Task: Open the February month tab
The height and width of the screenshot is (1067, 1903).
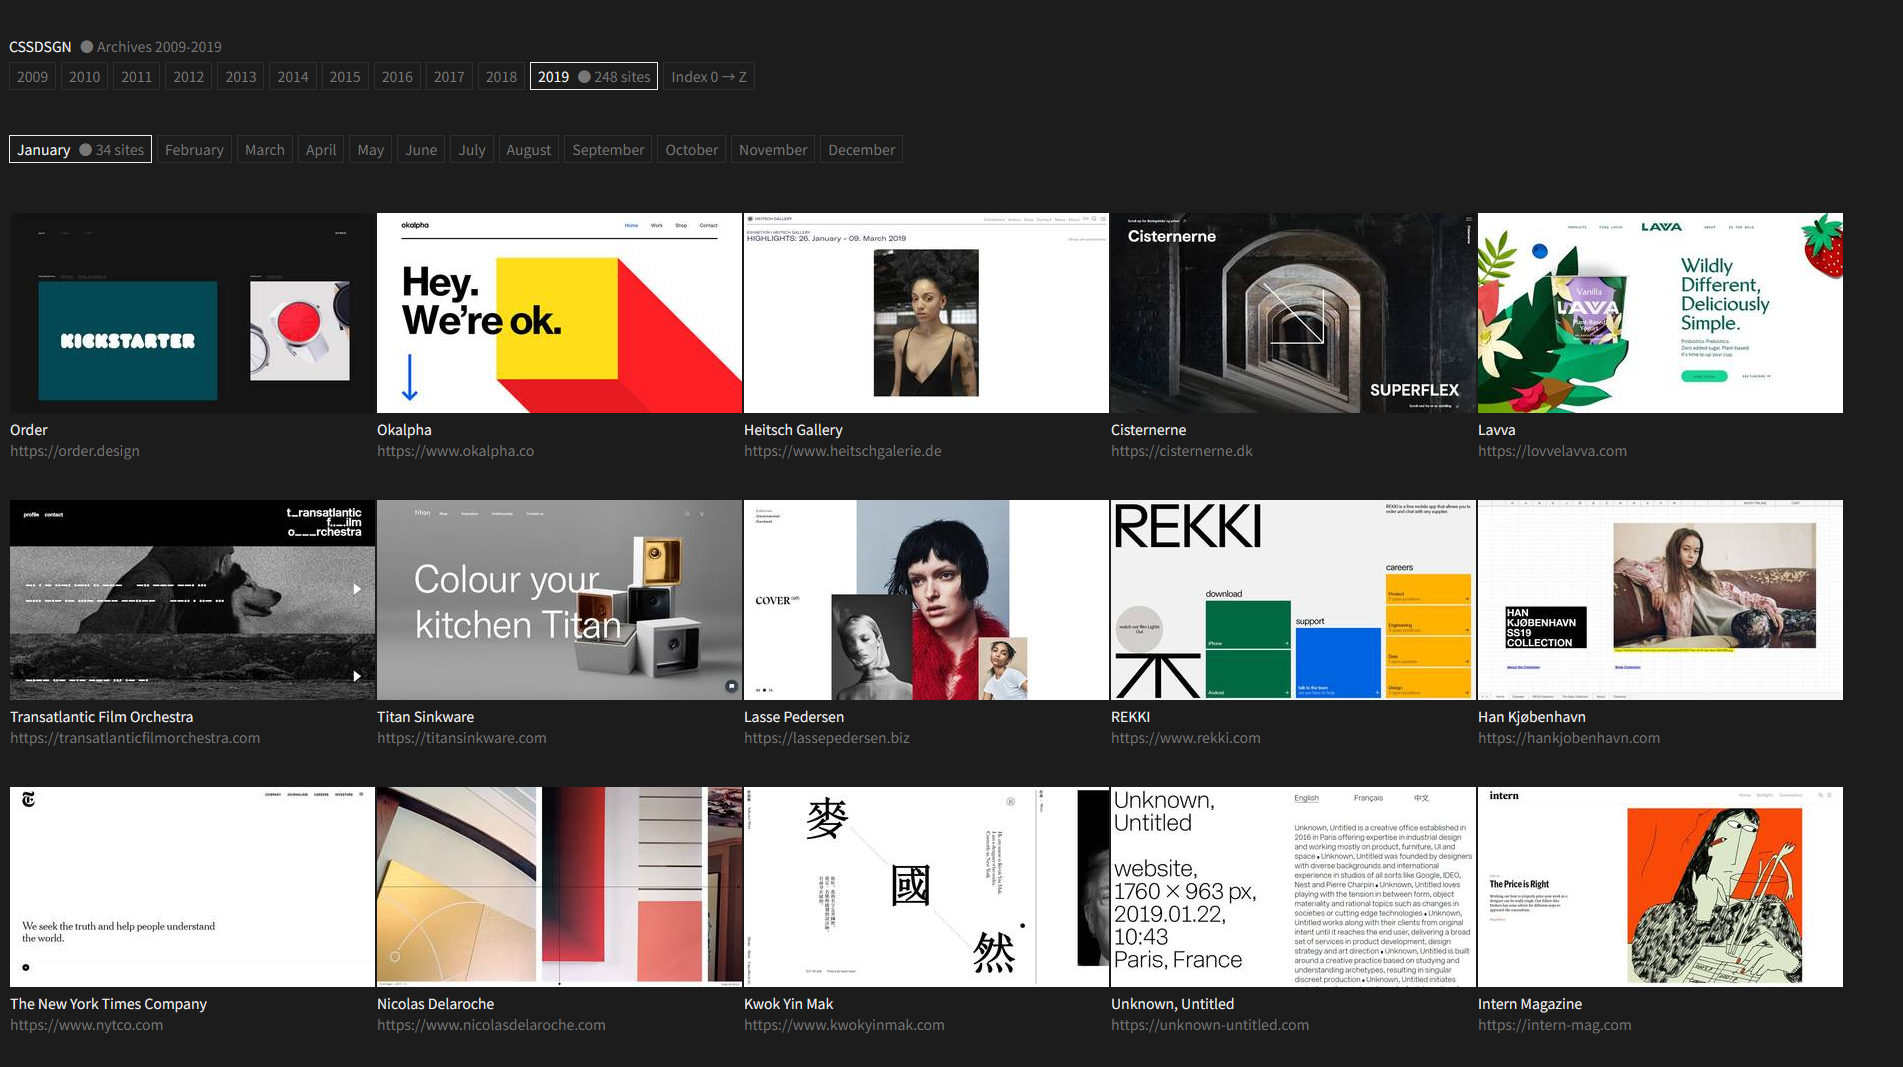Action: coord(194,150)
